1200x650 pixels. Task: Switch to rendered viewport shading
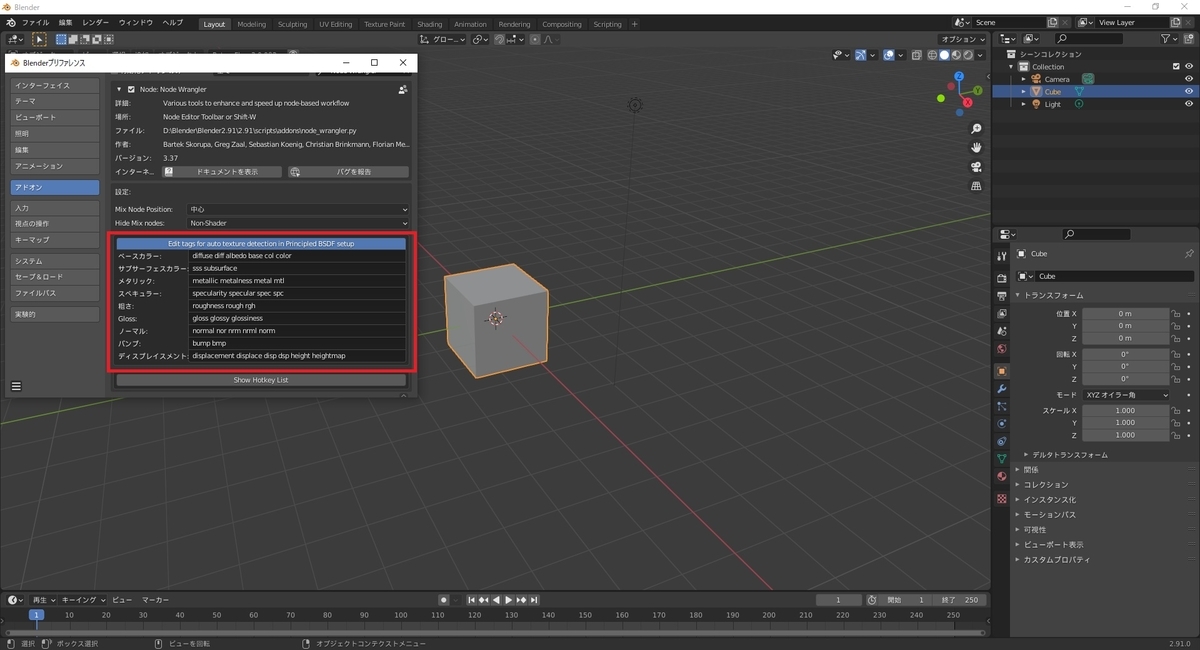tap(968, 55)
